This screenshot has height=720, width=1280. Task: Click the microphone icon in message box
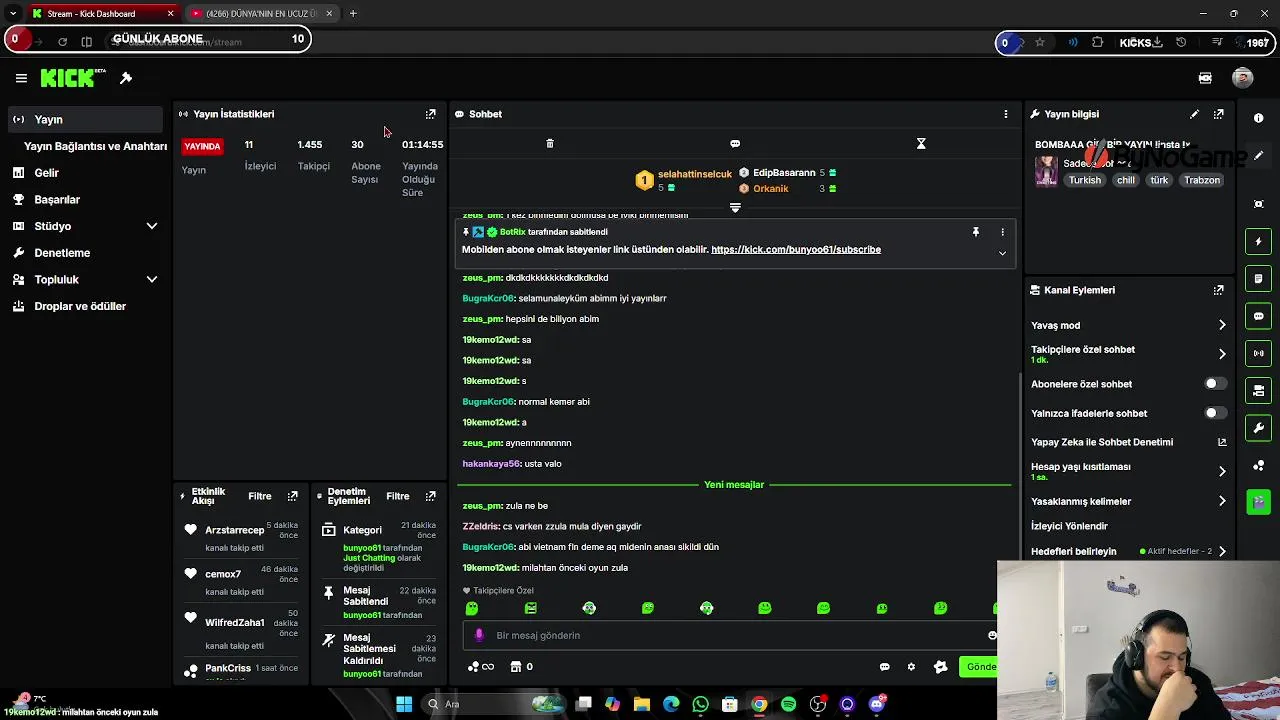(x=479, y=635)
